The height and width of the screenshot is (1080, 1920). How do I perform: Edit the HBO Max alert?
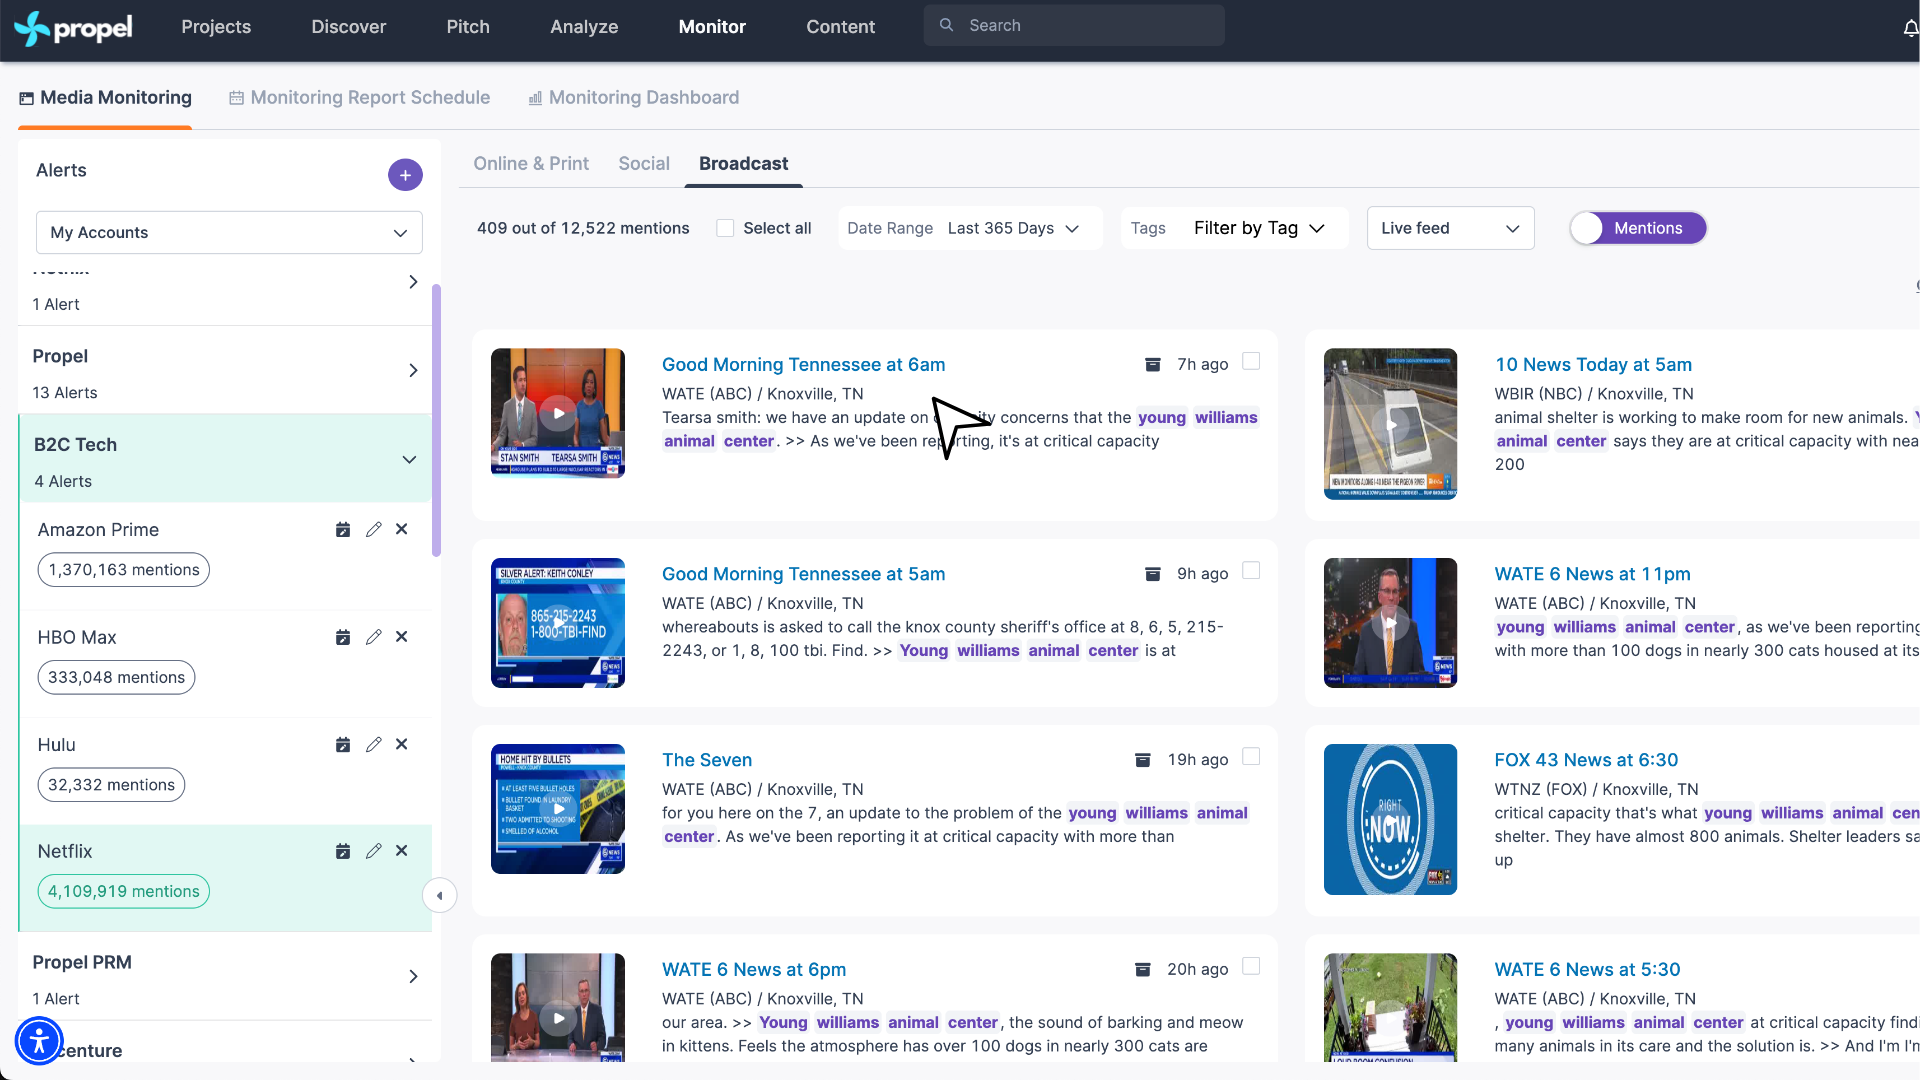pos(373,637)
